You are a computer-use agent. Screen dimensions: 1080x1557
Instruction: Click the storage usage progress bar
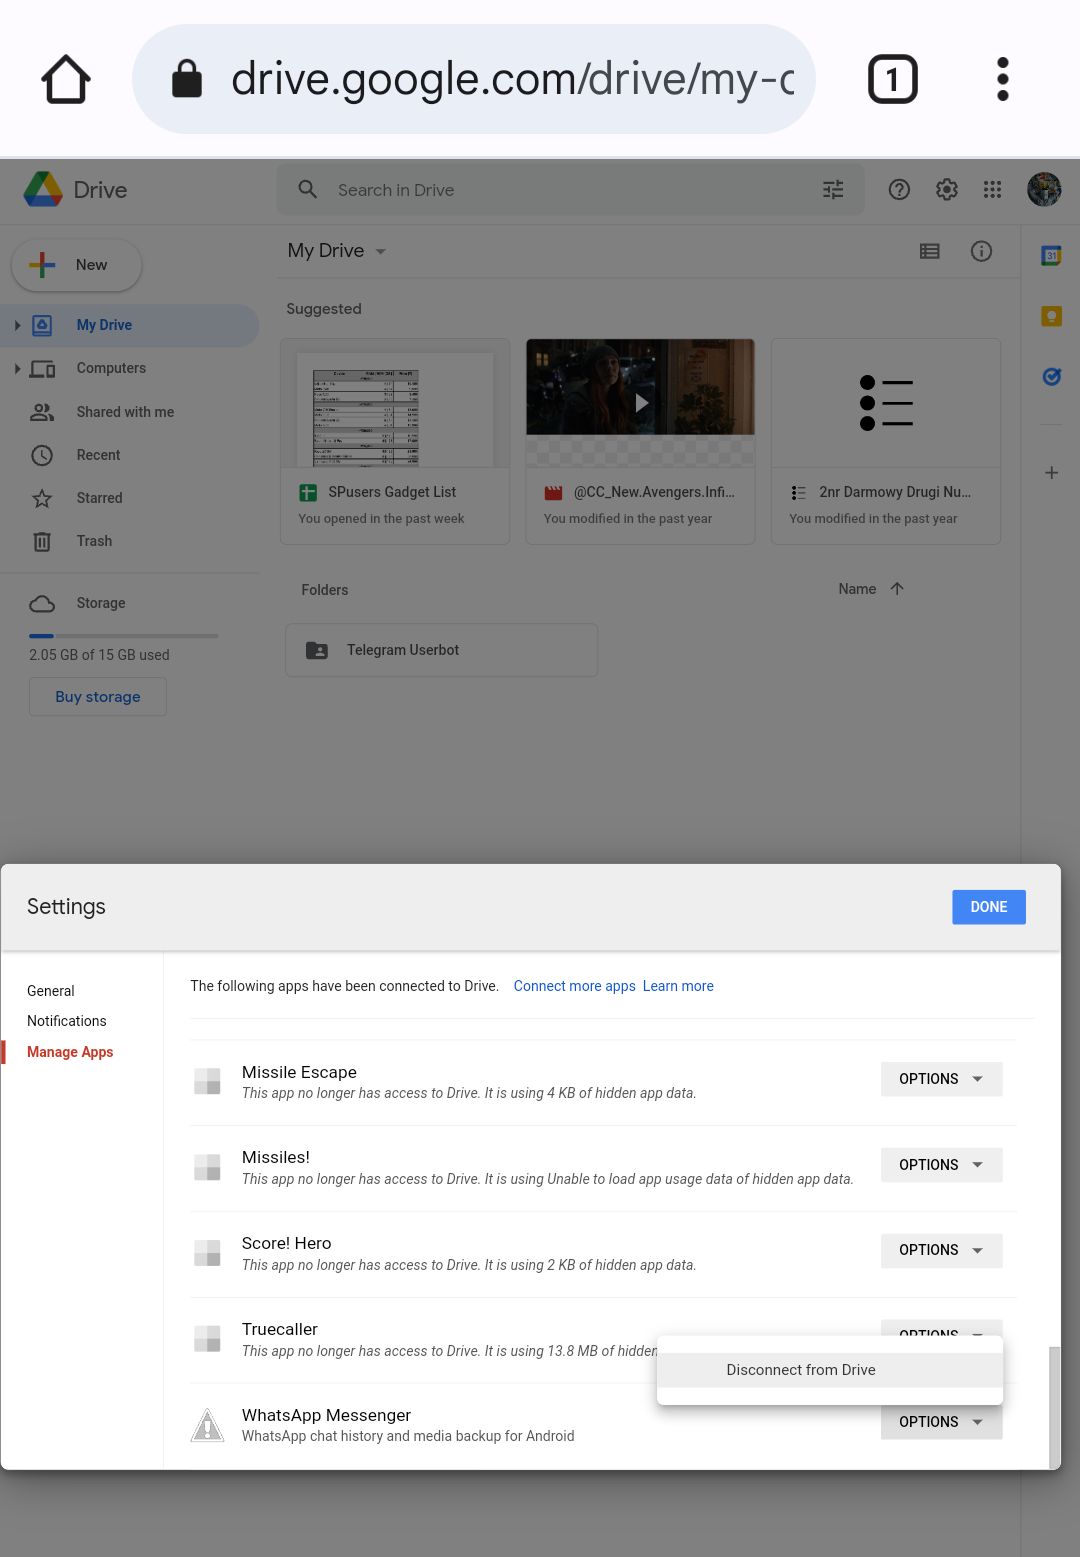(123, 636)
